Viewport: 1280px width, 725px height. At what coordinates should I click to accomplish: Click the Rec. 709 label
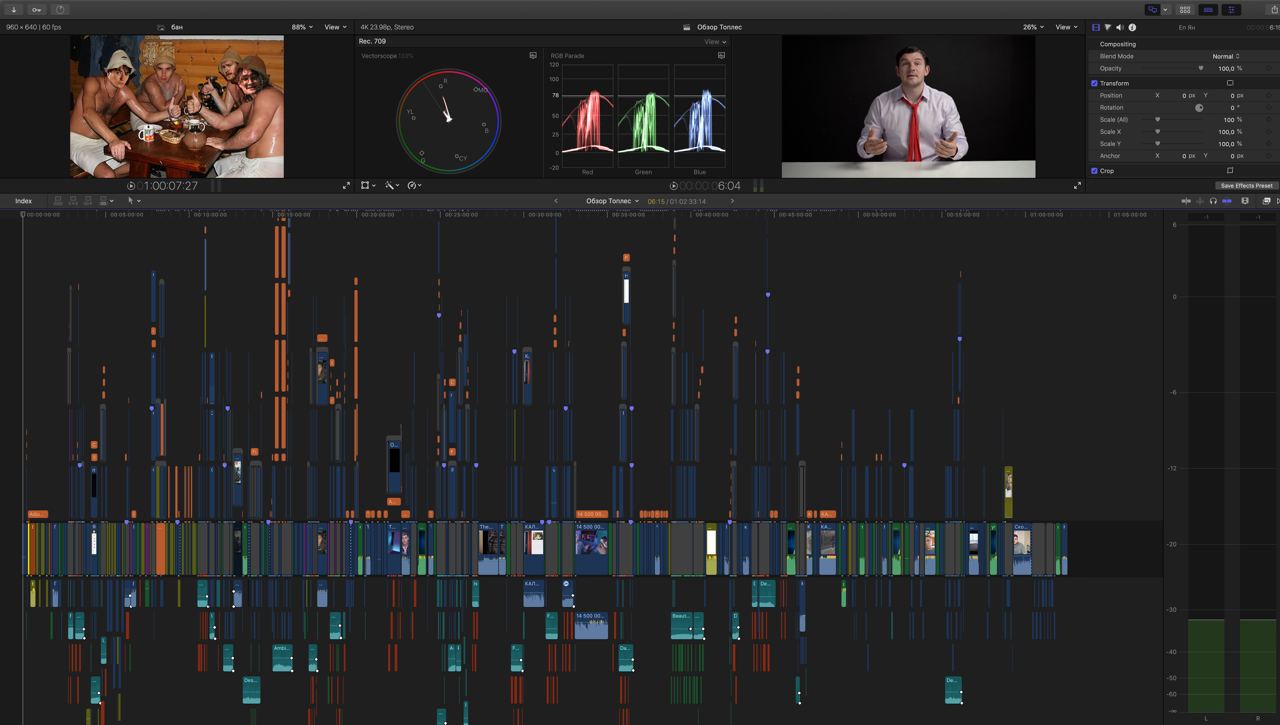(x=372, y=41)
